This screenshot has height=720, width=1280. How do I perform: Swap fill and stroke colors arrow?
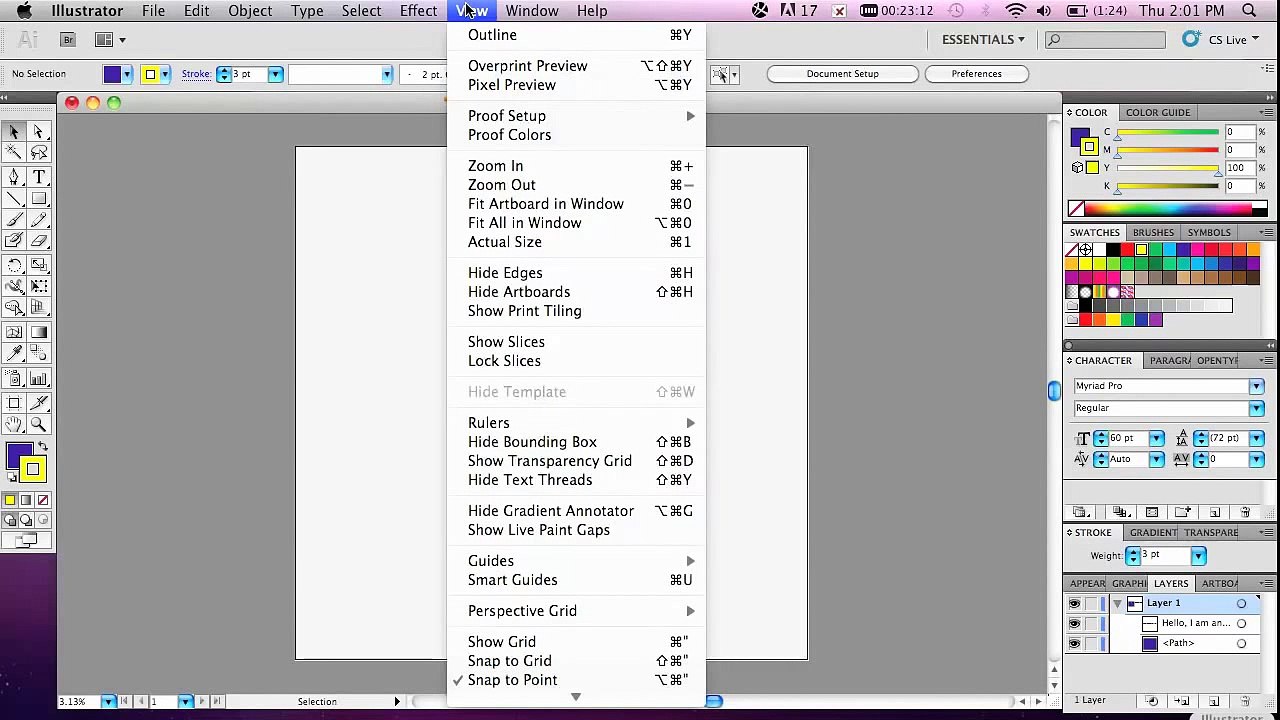(43, 449)
